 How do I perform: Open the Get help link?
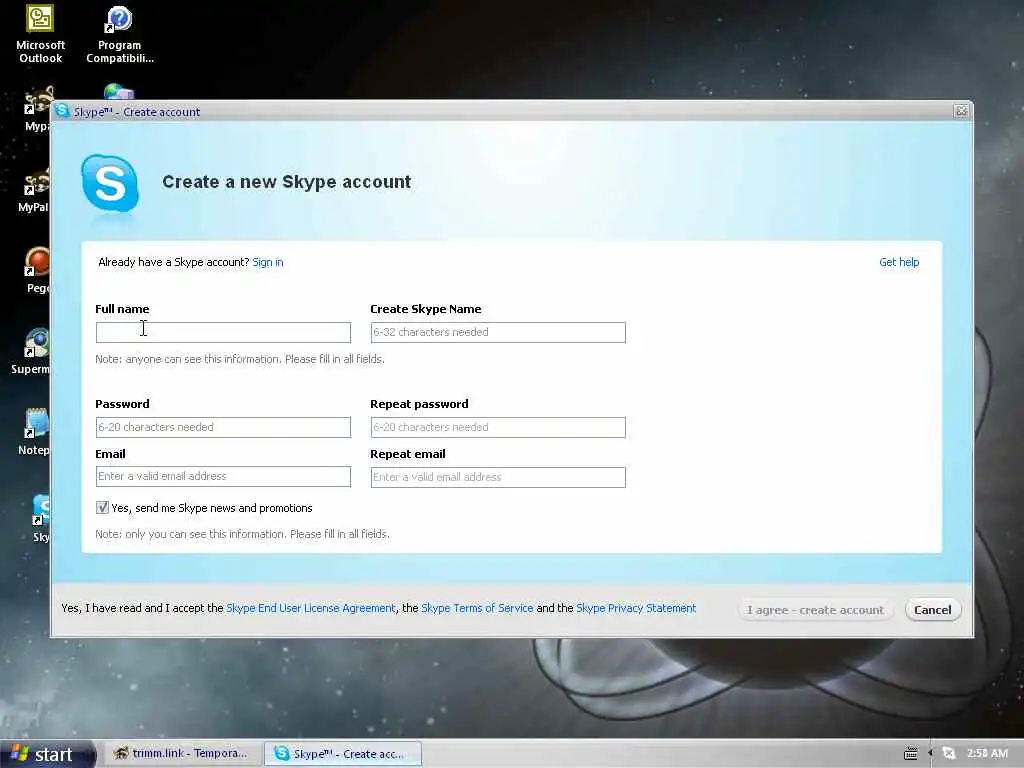point(899,262)
